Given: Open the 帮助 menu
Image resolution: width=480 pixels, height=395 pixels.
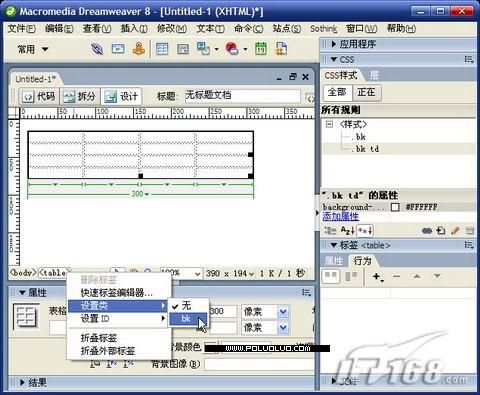Looking at the screenshot, I should pos(401,29).
